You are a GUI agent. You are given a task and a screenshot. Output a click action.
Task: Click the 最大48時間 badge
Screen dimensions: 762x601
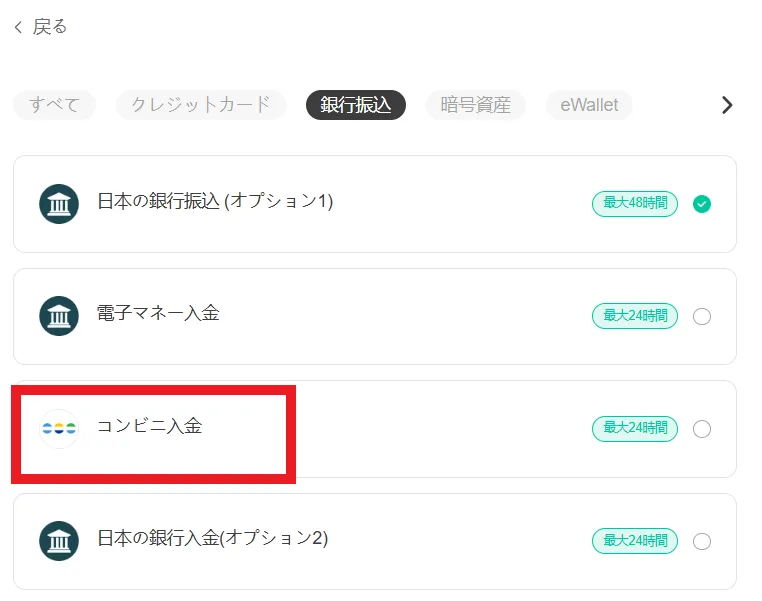(634, 204)
